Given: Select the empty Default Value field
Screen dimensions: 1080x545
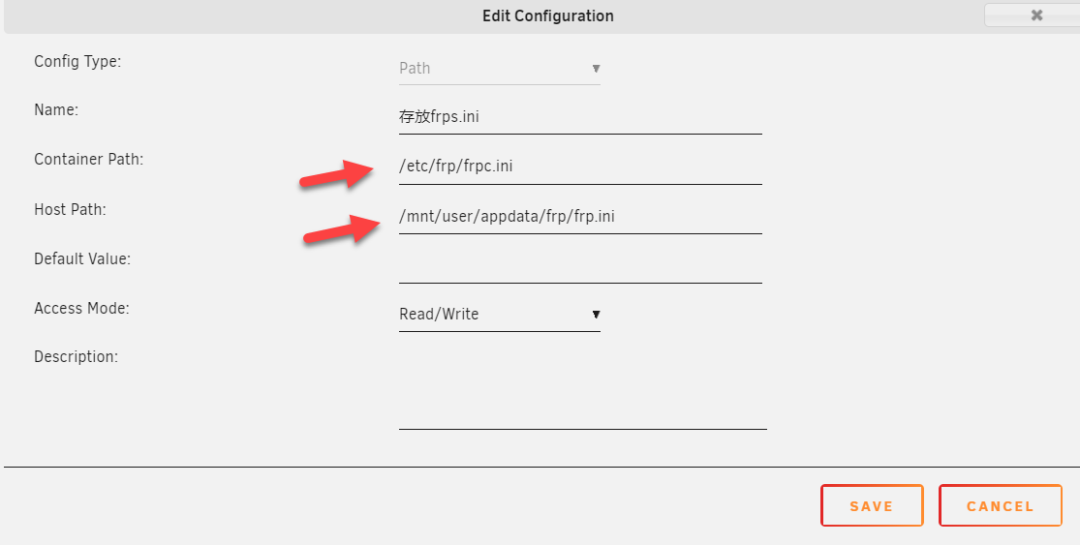Looking at the screenshot, I should (x=580, y=267).
